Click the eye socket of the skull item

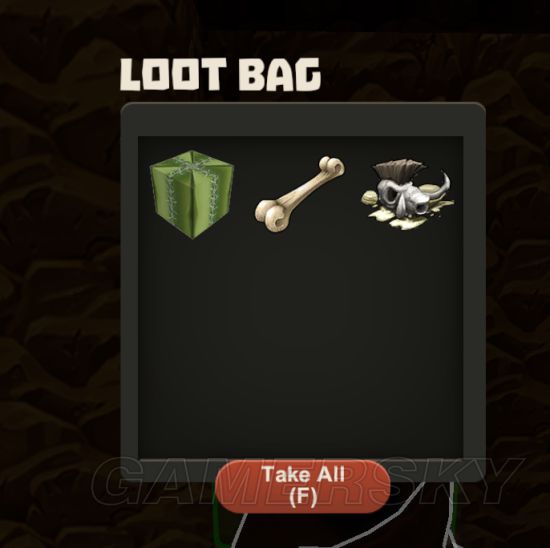390,195
